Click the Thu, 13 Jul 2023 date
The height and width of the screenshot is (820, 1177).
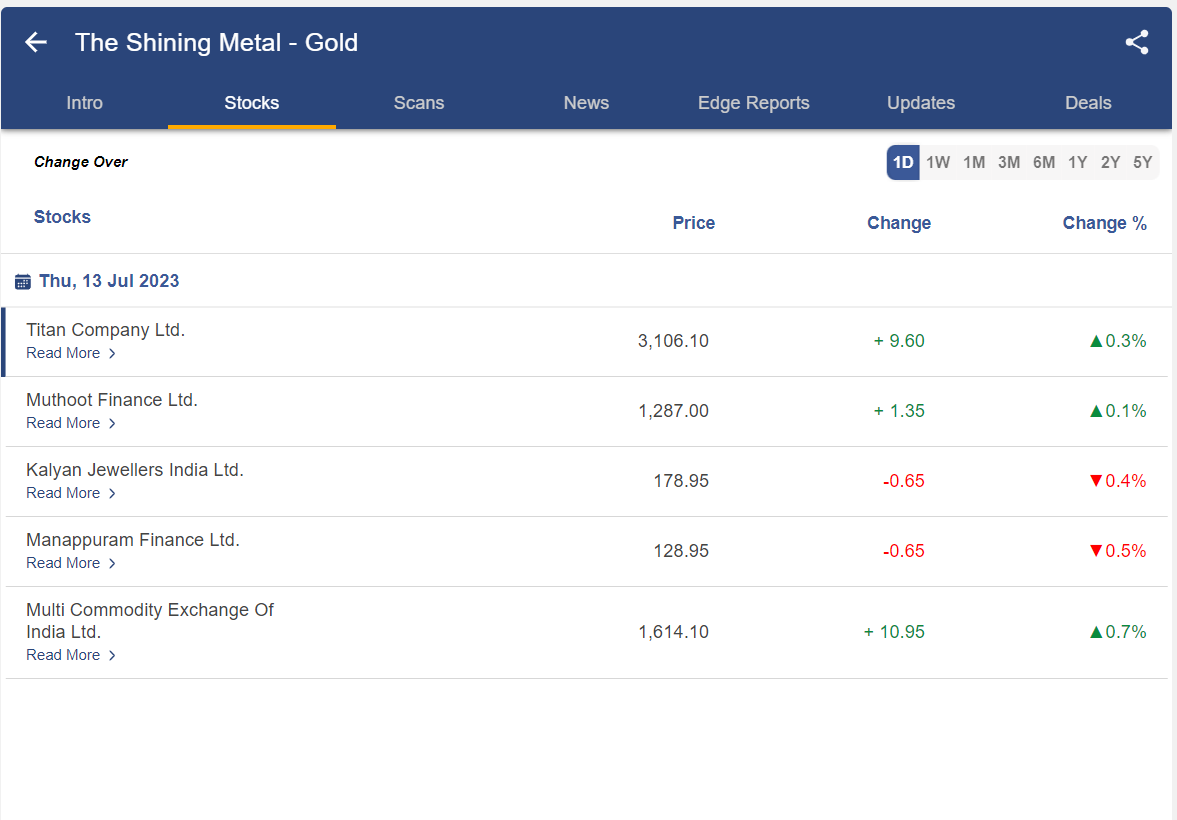click(109, 281)
